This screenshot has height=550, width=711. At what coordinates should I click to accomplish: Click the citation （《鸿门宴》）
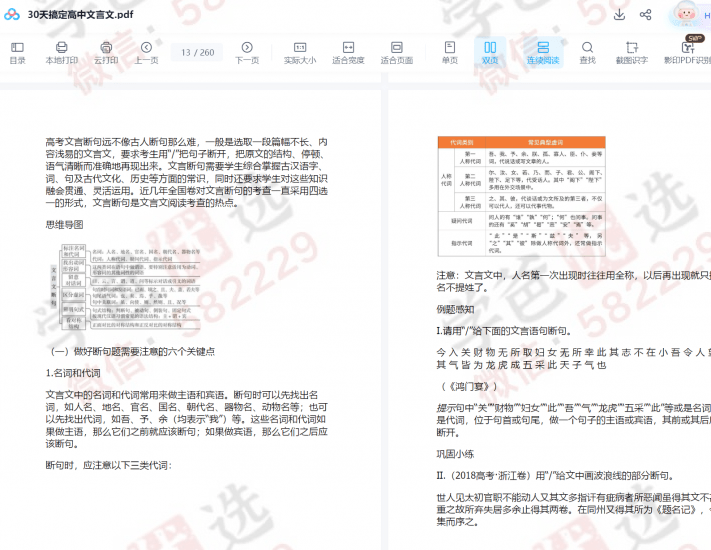point(468,386)
